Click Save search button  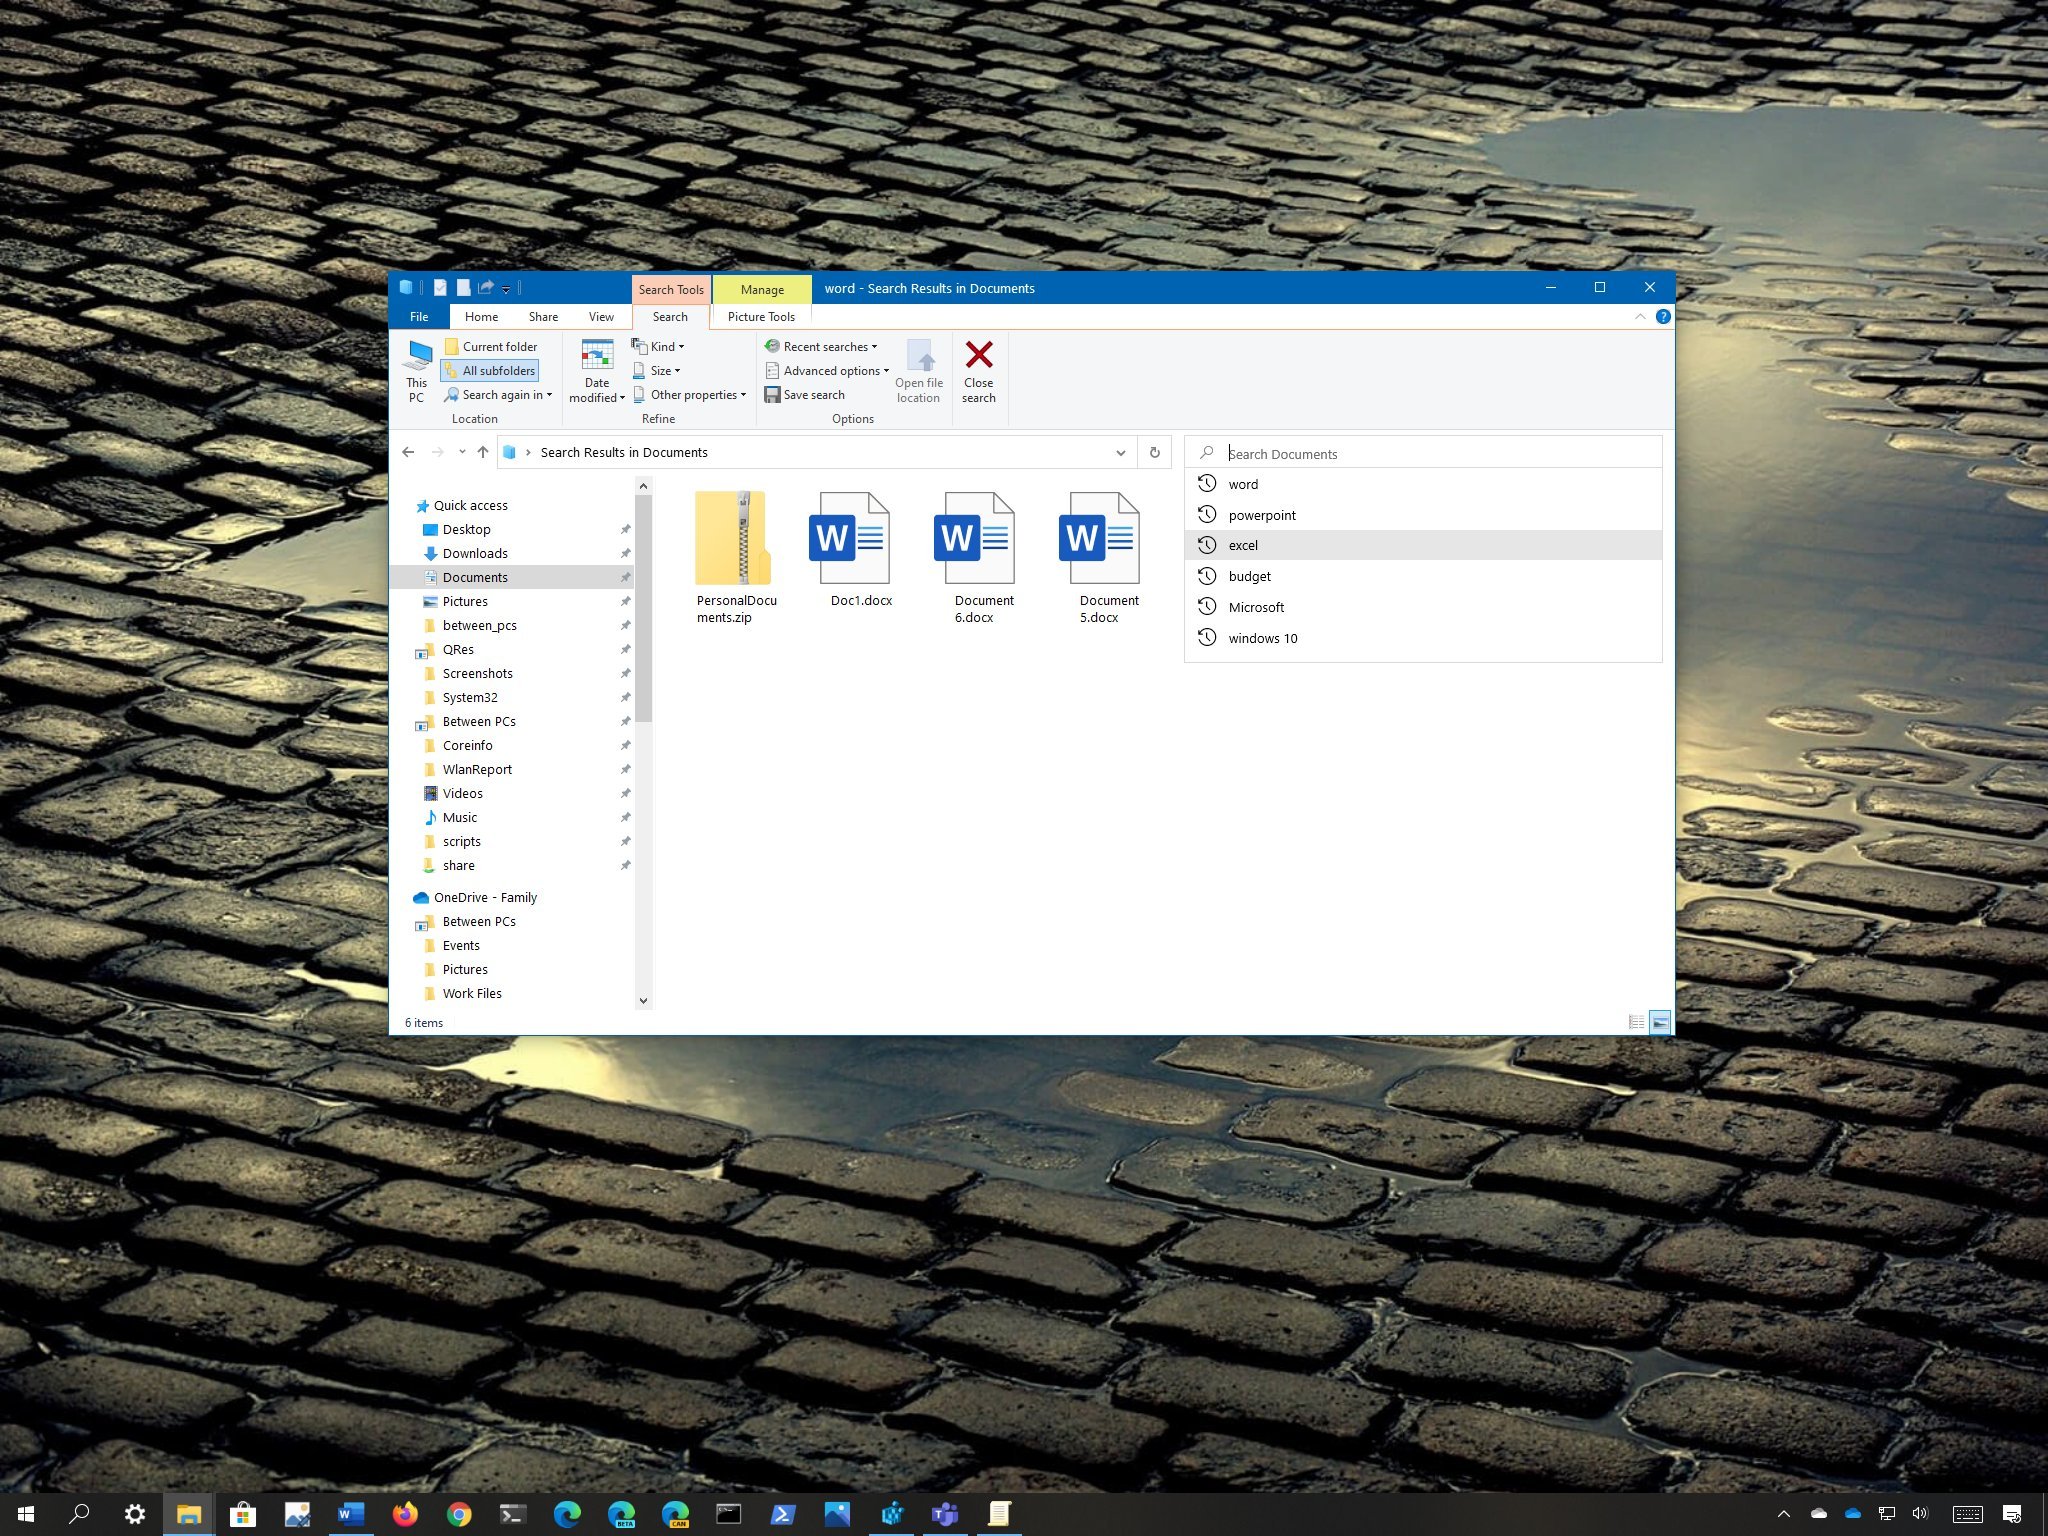click(806, 394)
